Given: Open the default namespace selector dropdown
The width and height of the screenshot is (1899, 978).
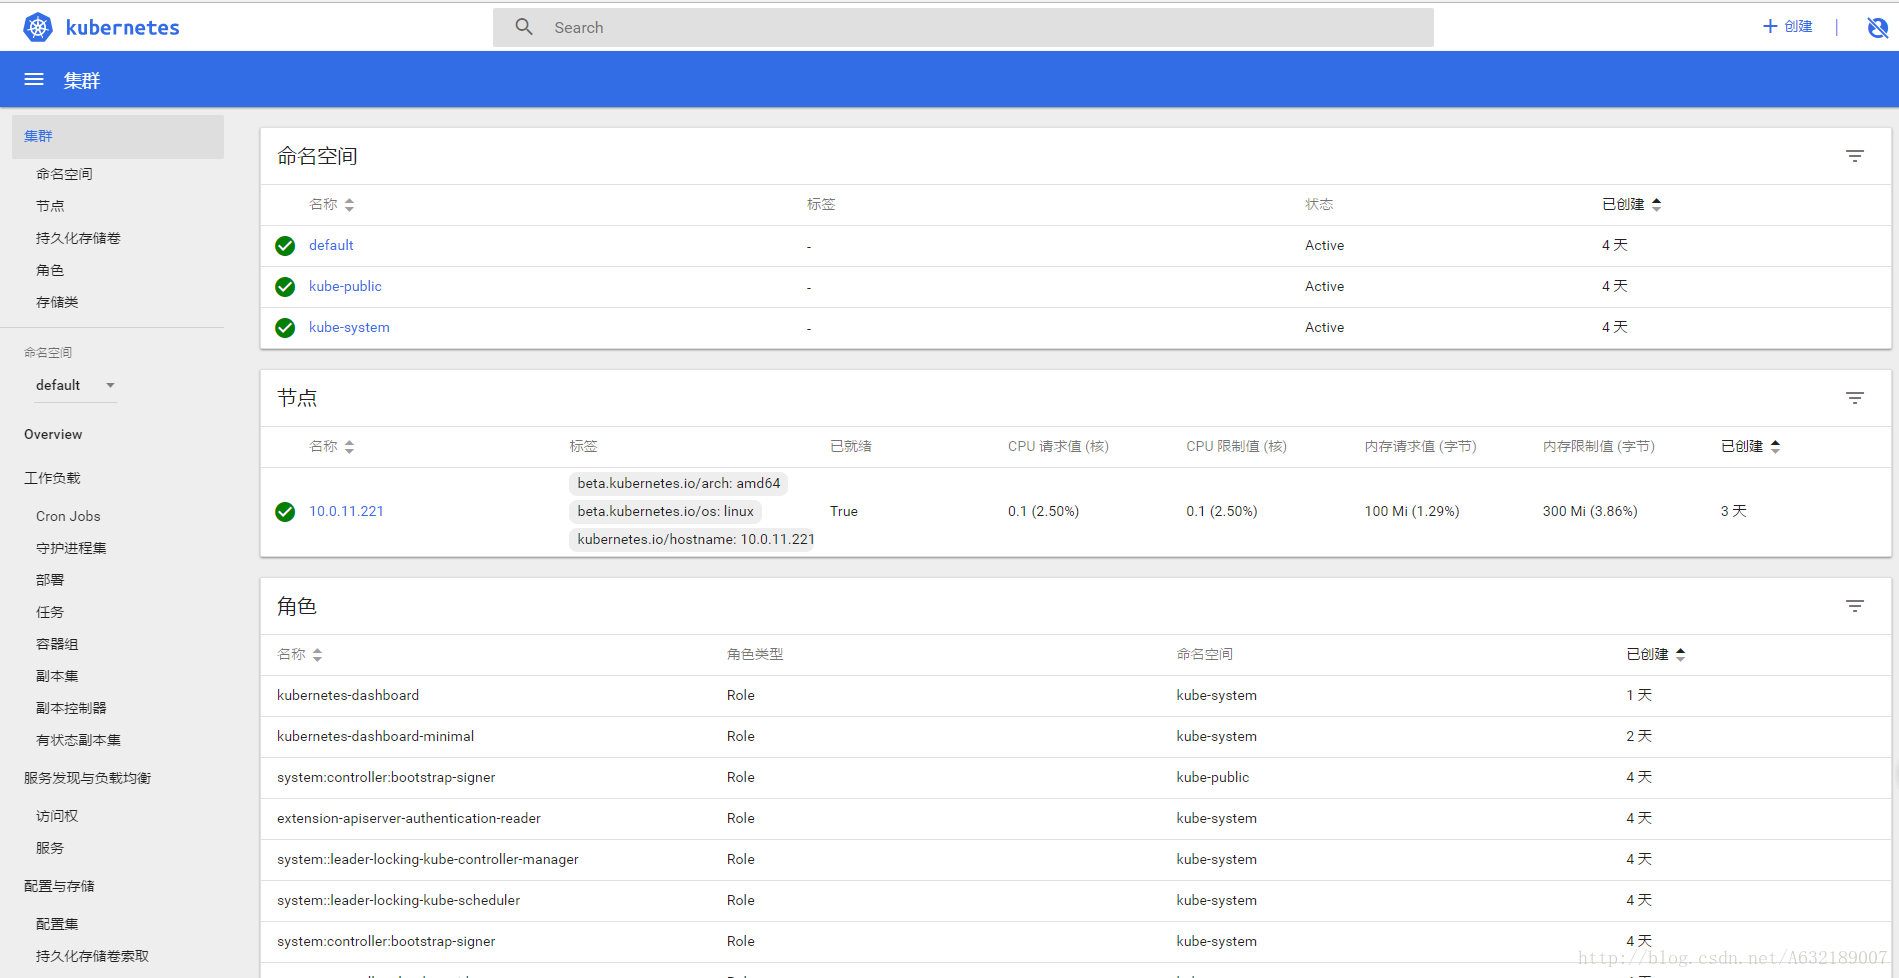Looking at the screenshot, I should click(76, 385).
